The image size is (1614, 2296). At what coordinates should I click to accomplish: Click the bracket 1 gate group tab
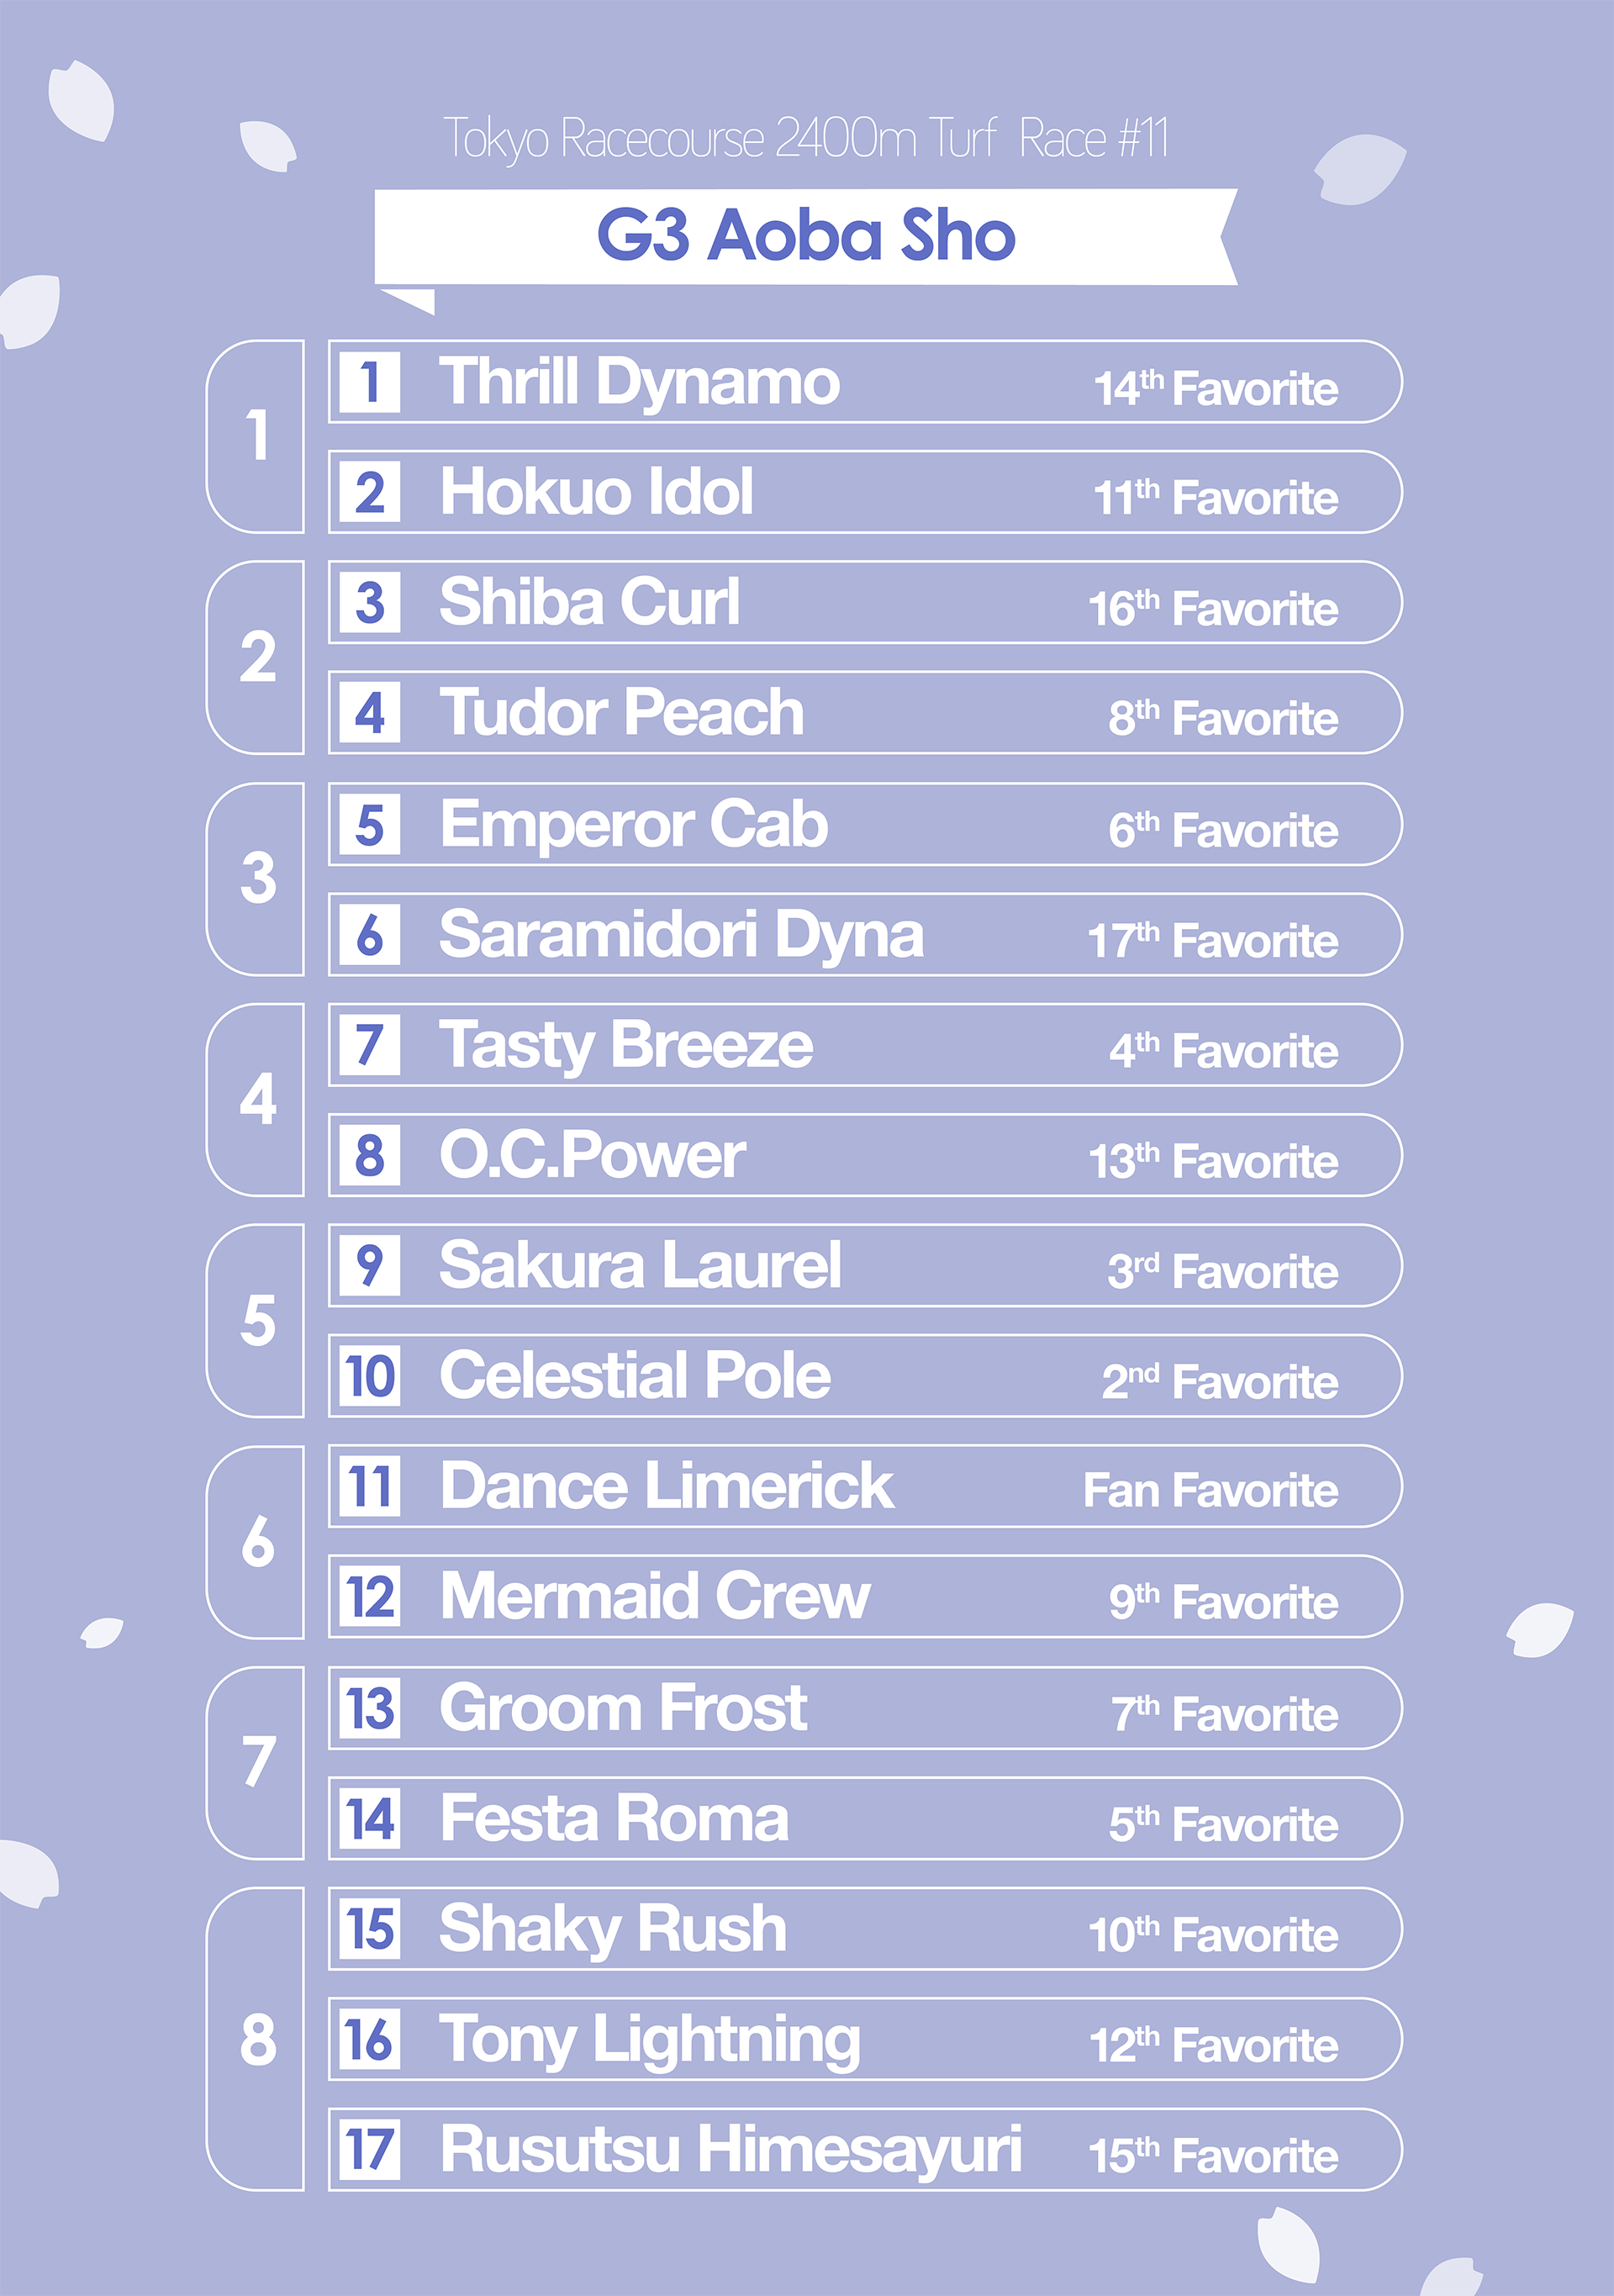(x=257, y=437)
